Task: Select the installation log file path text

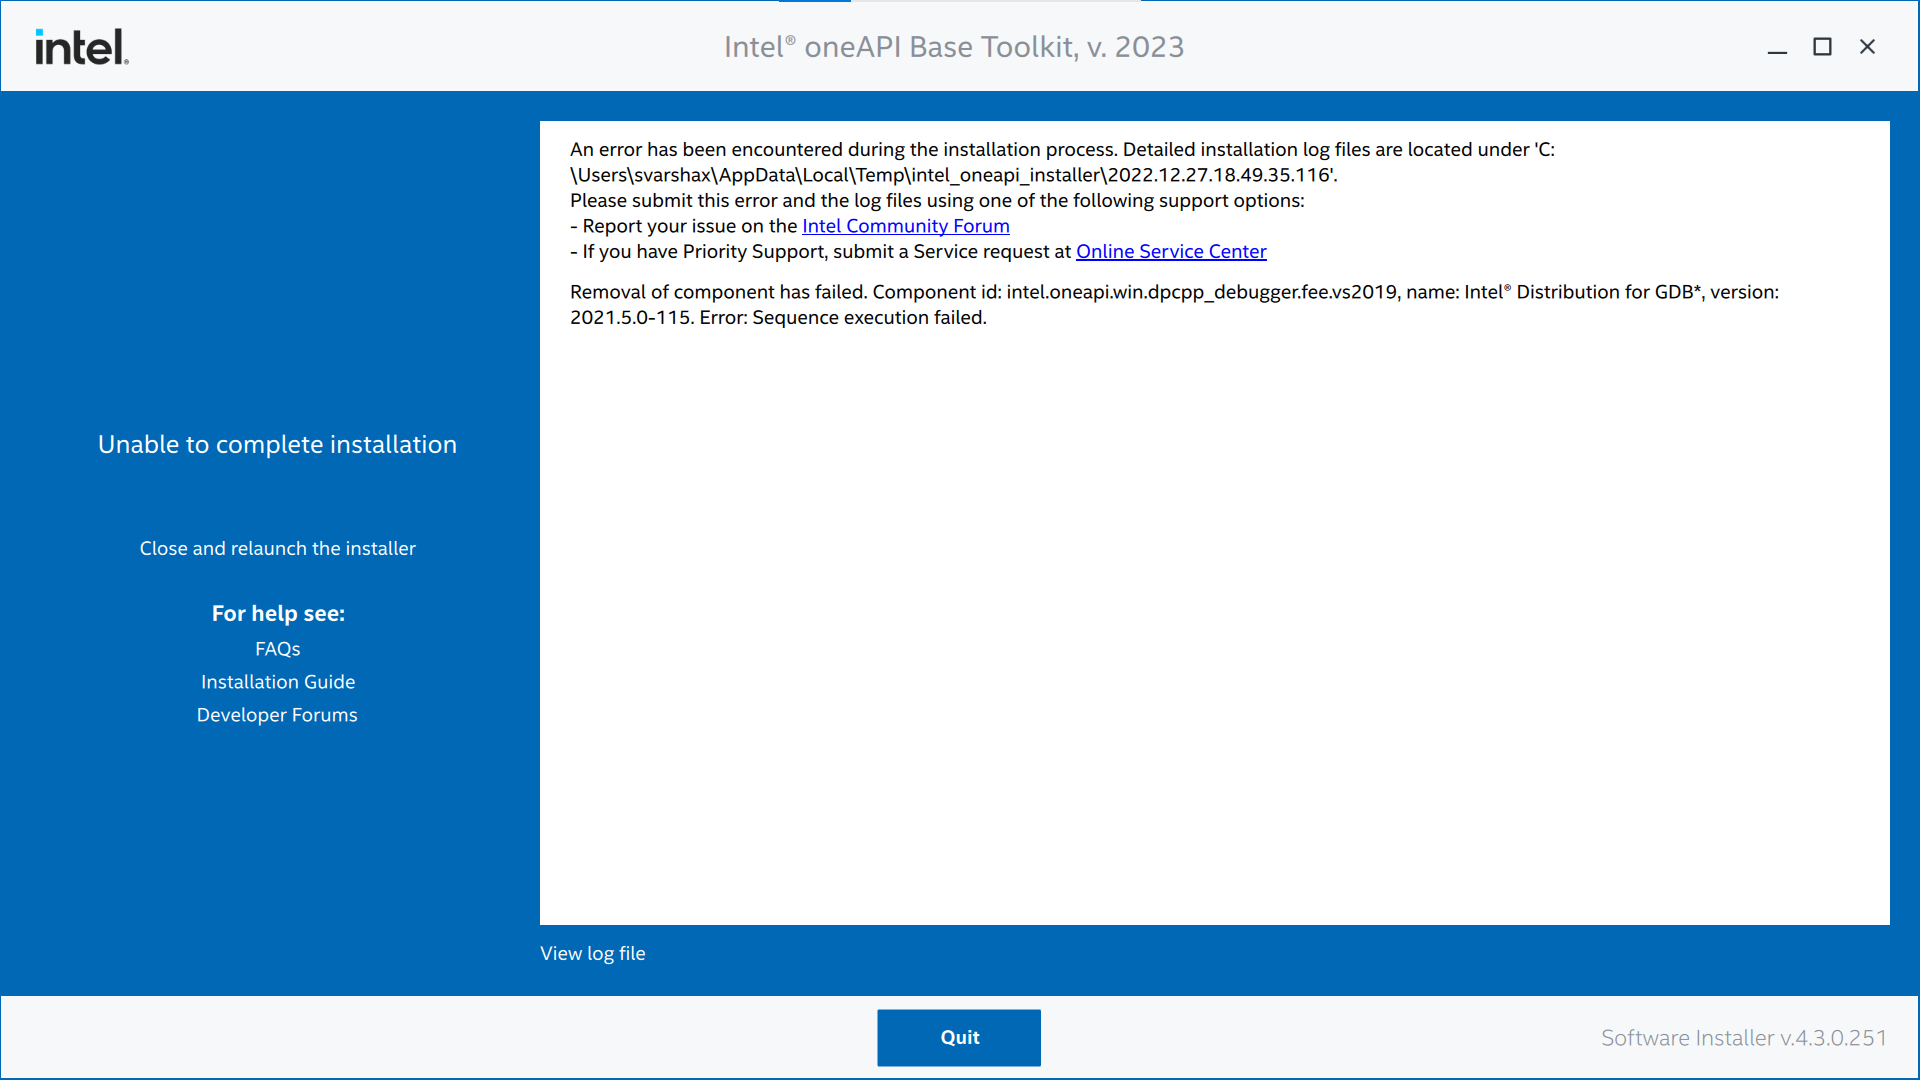Action: point(950,173)
